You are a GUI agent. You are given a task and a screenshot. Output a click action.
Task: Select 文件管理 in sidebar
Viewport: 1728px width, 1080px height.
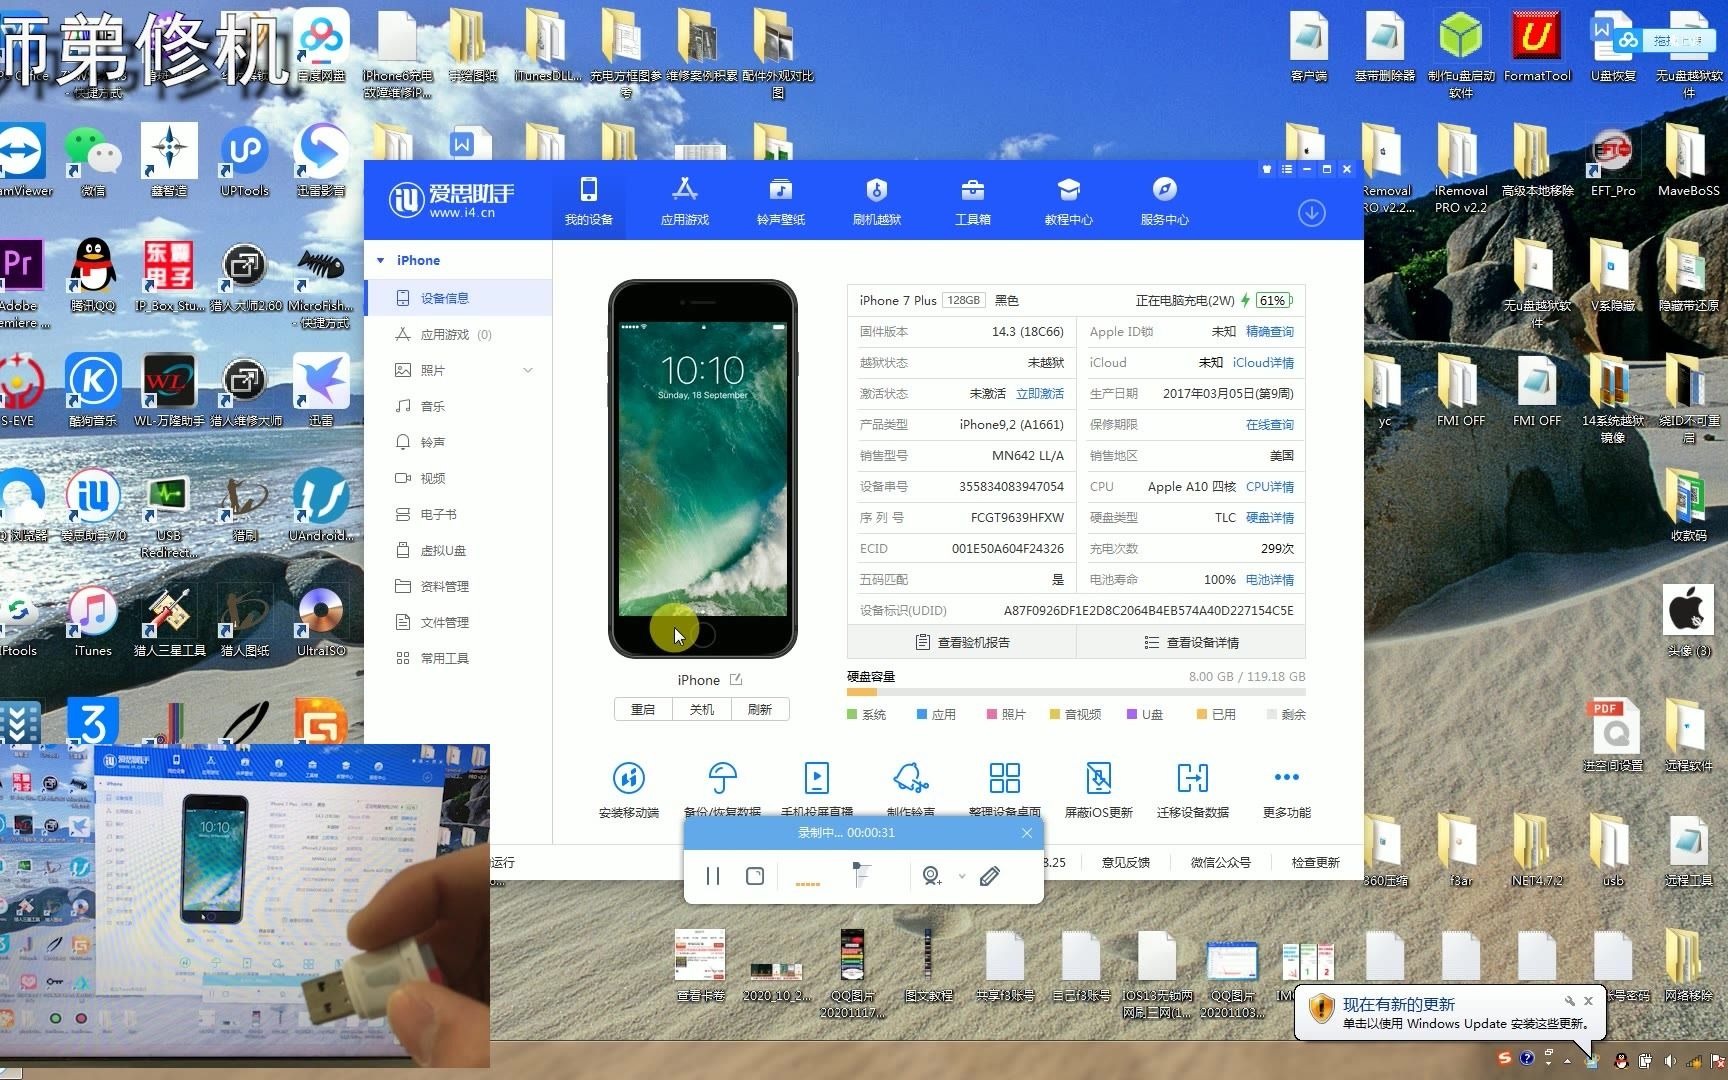pyautogui.click(x=458, y=622)
